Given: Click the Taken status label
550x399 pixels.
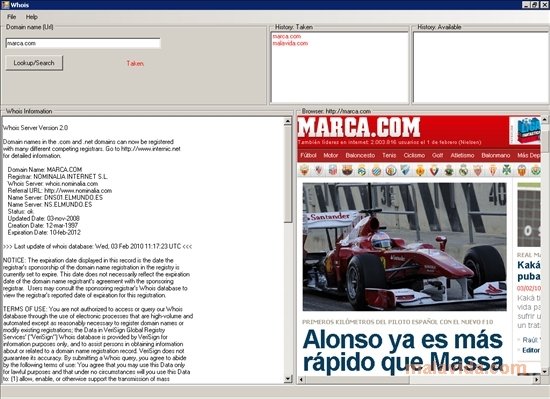Looking at the screenshot, I should (x=135, y=63).
